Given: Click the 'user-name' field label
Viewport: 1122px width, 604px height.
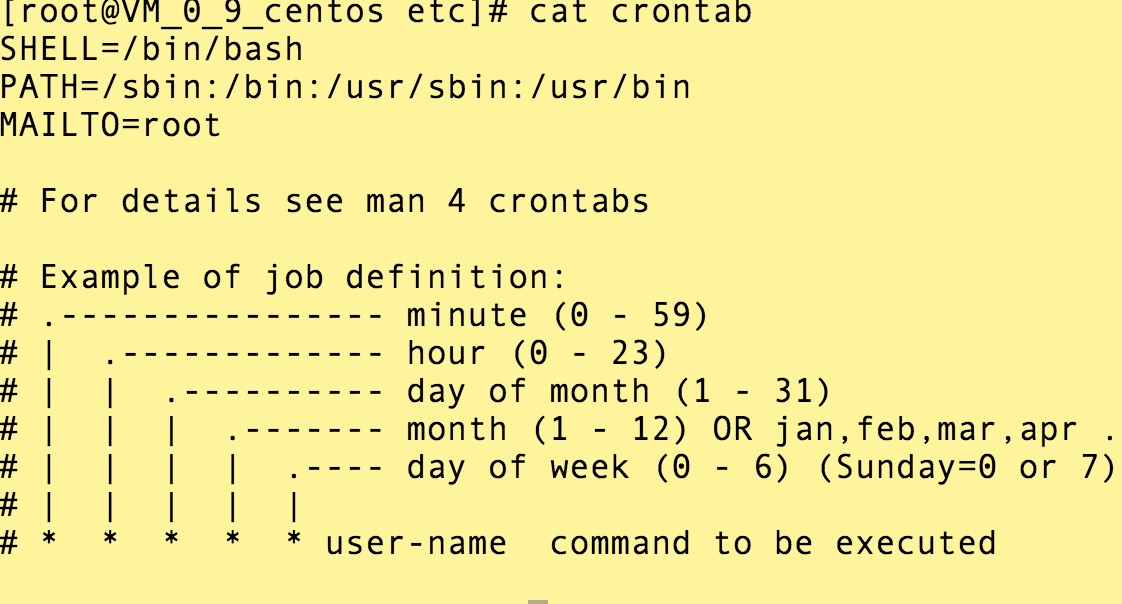Looking at the screenshot, I should pos(416,544).
